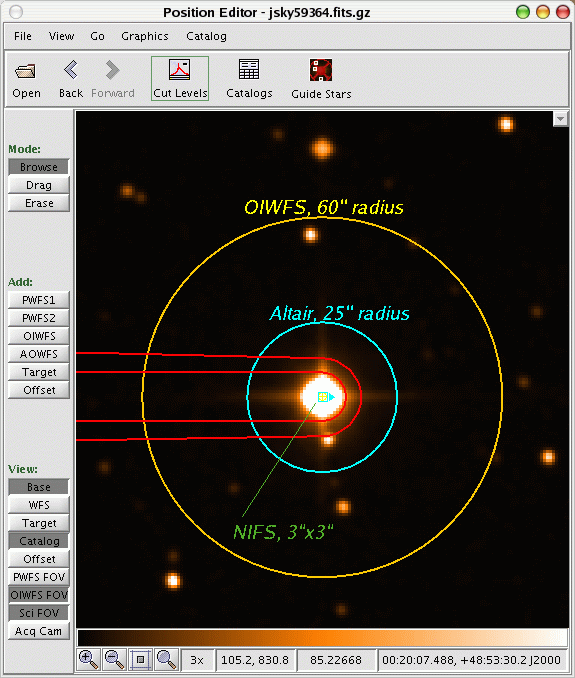
Task: Open the Cut Levels tool
Action: pos(180,79)
